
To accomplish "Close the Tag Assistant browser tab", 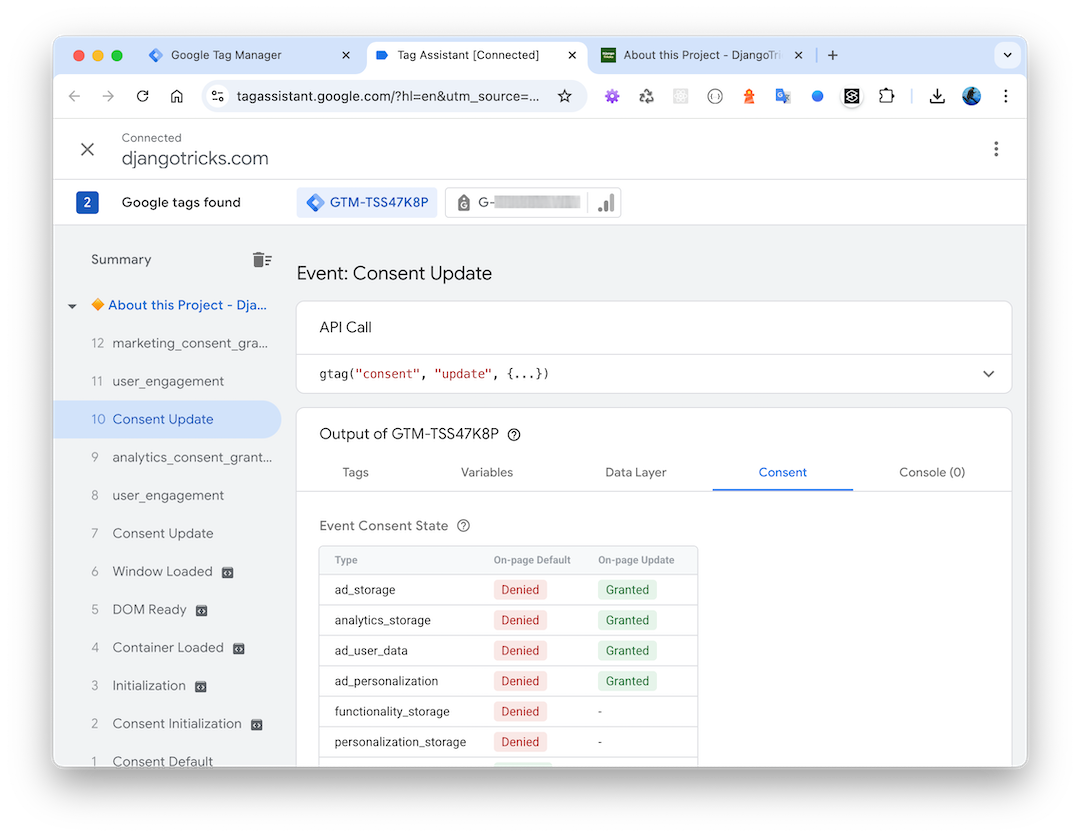I will pos(572,55).
